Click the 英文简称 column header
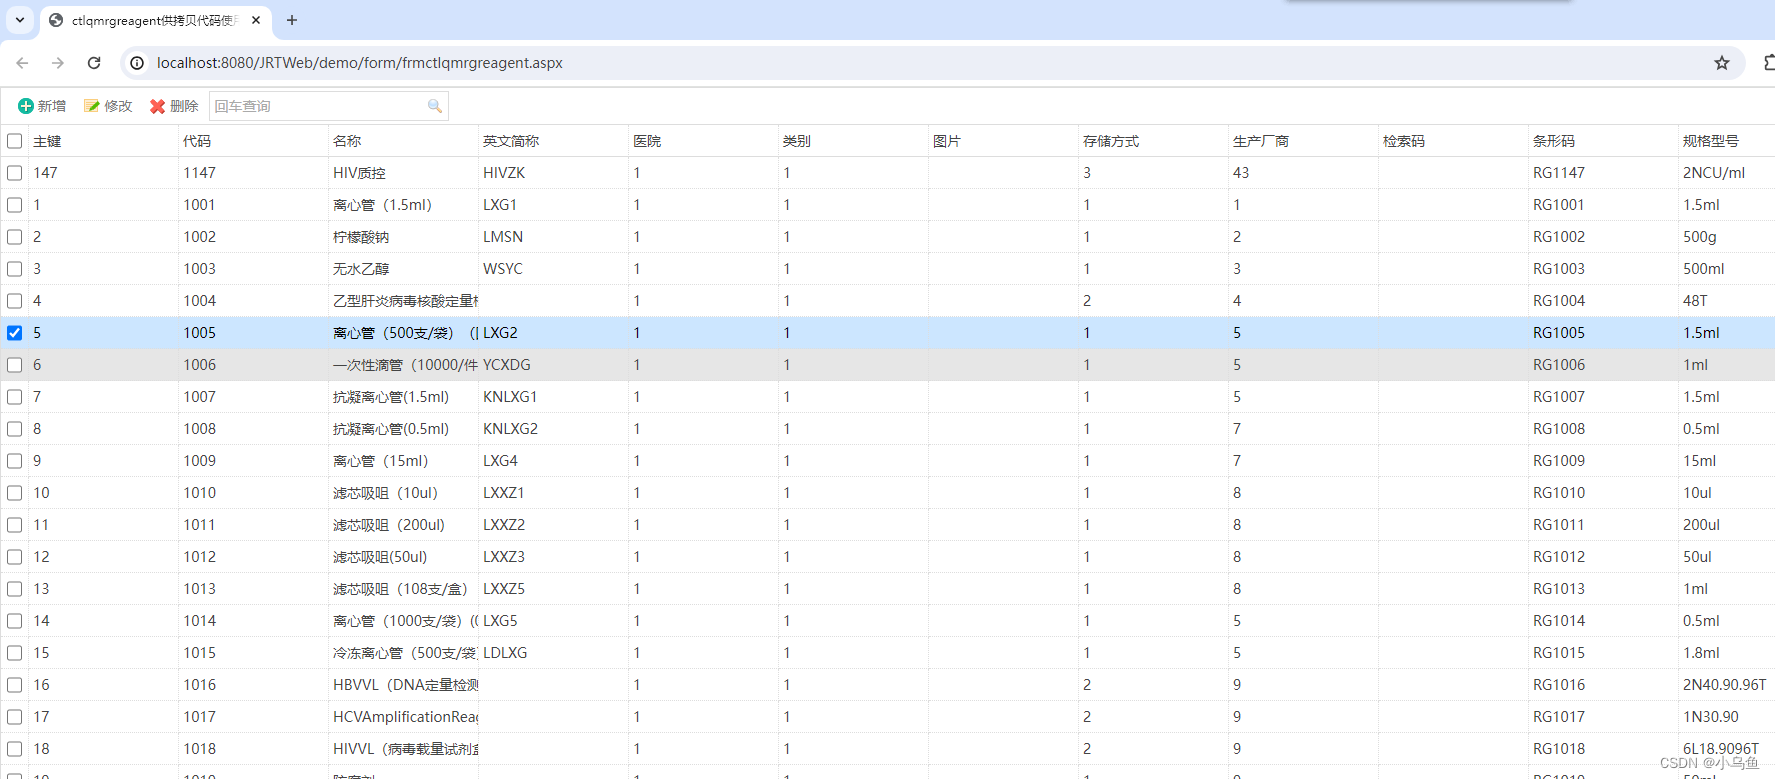Screen dimensions: 1775x779 (x=553, y=141)
